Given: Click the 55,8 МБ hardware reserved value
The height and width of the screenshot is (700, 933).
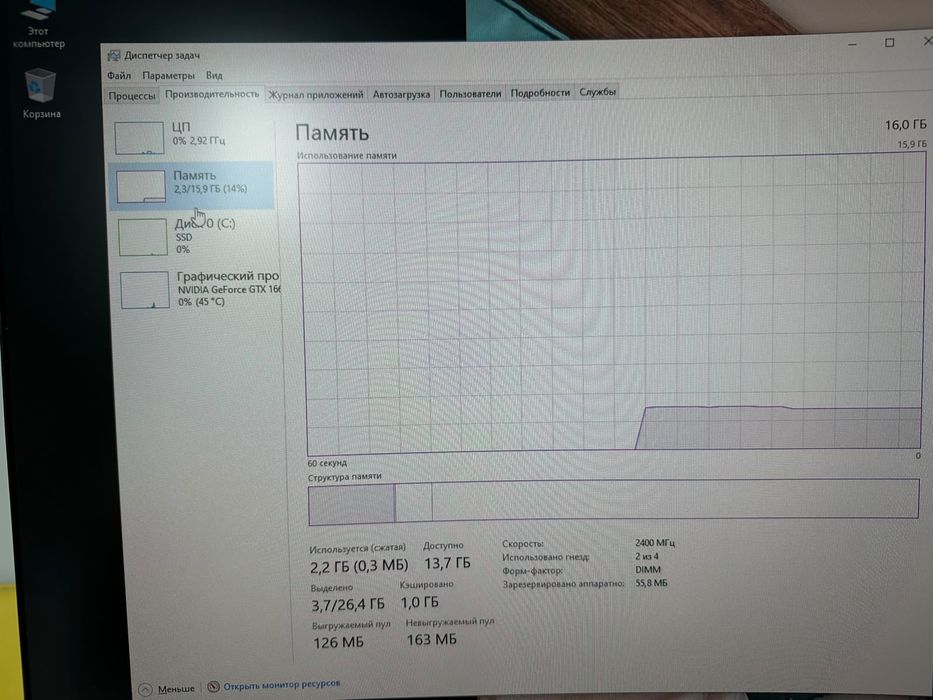Looking at the screenshot, I should tap(652, 583).
